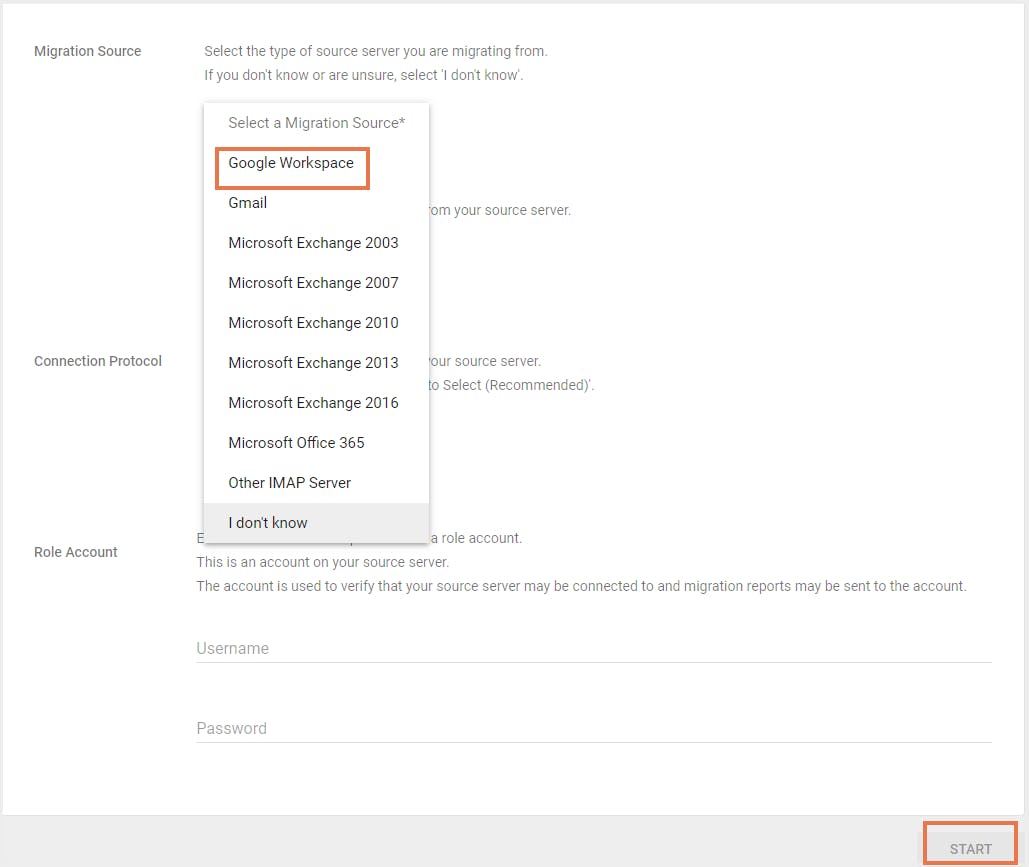Image resolution: width=1029 pixels, height=867 pixels.
Task: Click the Migration Source section label
Action: coord(88,51)
